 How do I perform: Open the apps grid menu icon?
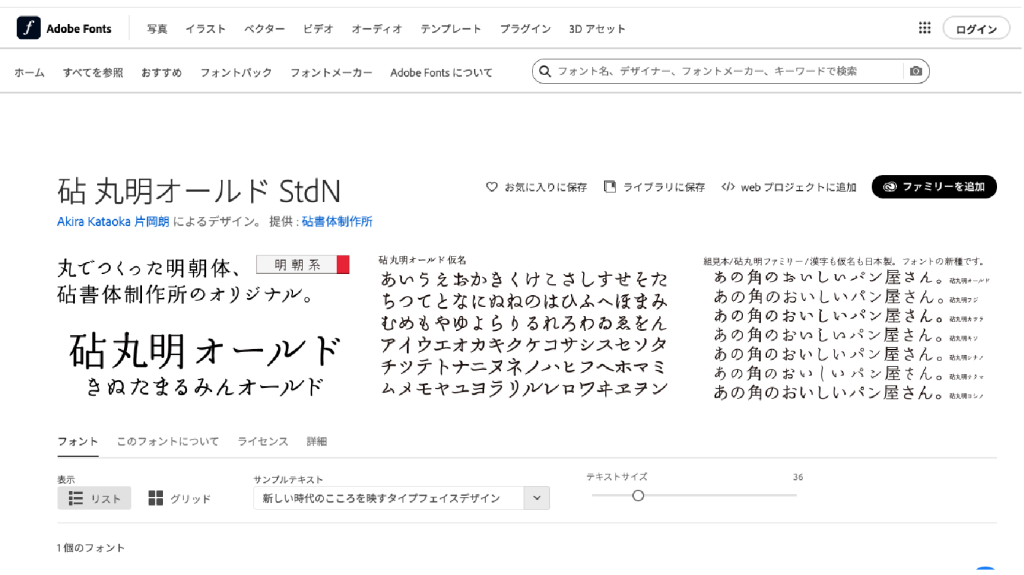[x=924, y=28]
